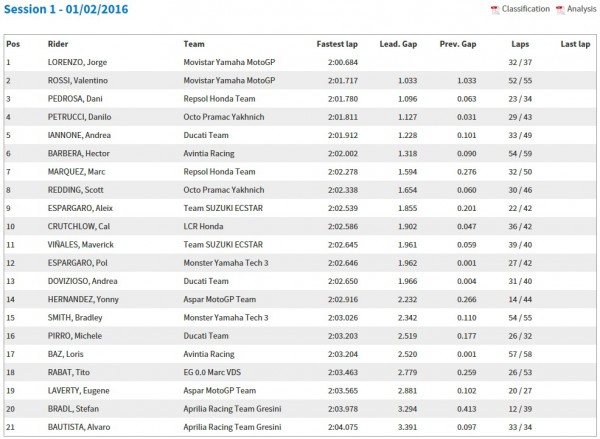Sort by the Pos column header
Image resolution: width=600 pixels, height=439 pixels.
(x=13, y=44)
